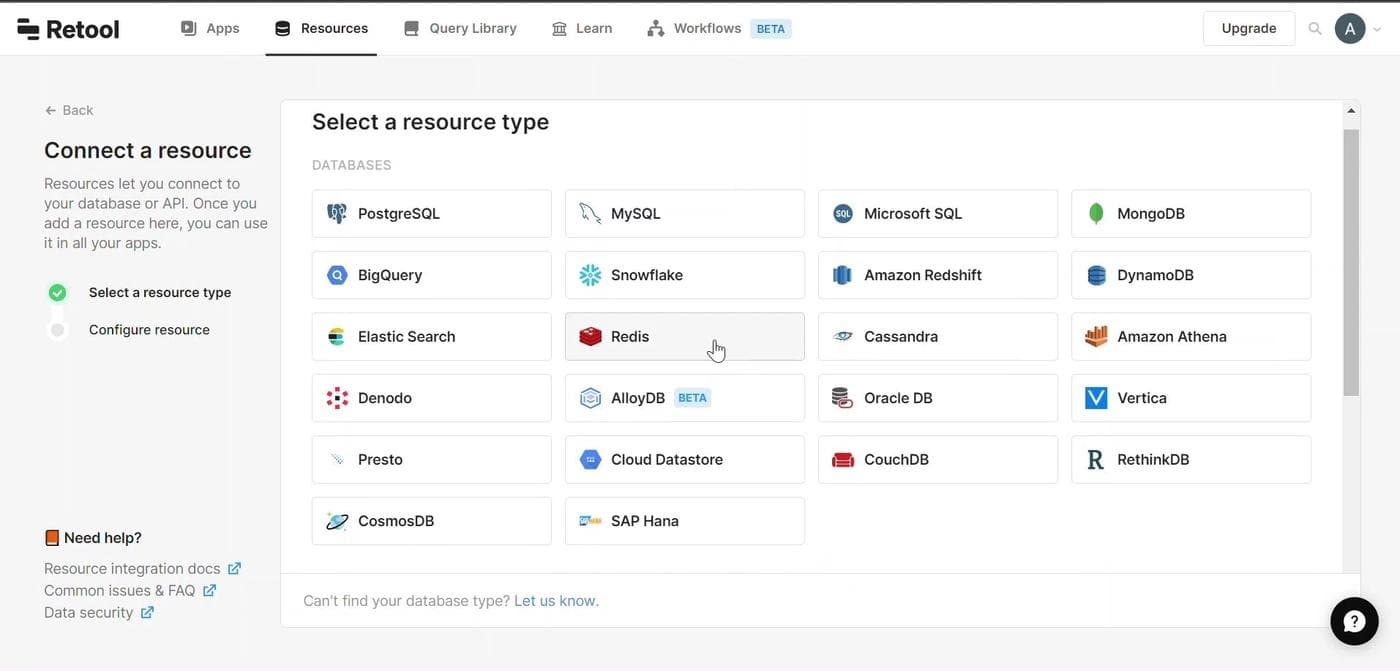Pick the MongoDB resource card

click(x=1190, y=214)
